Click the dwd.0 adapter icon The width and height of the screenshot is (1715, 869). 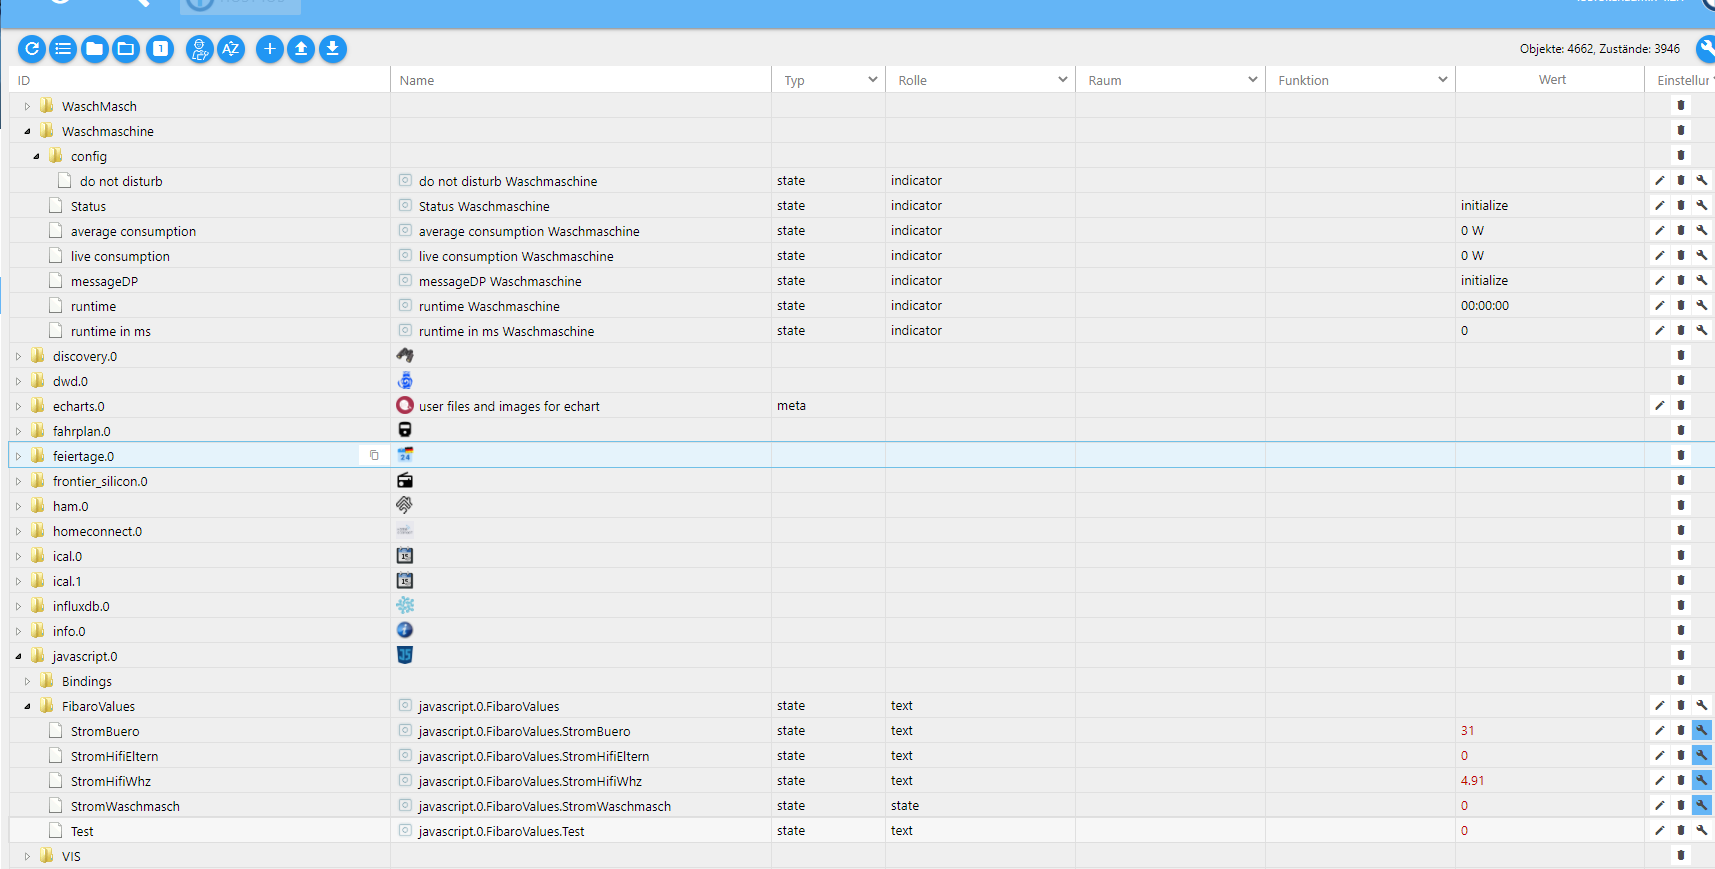click(x=405, y=381)
